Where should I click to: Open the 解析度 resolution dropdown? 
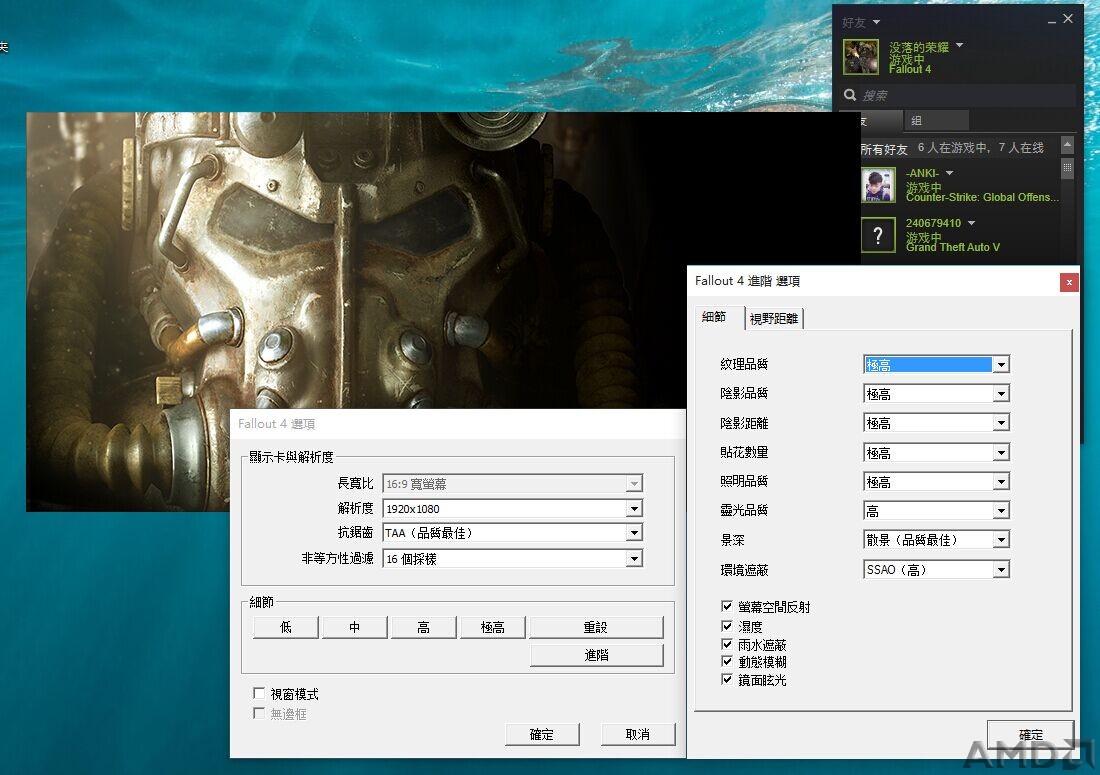point(512,508)
